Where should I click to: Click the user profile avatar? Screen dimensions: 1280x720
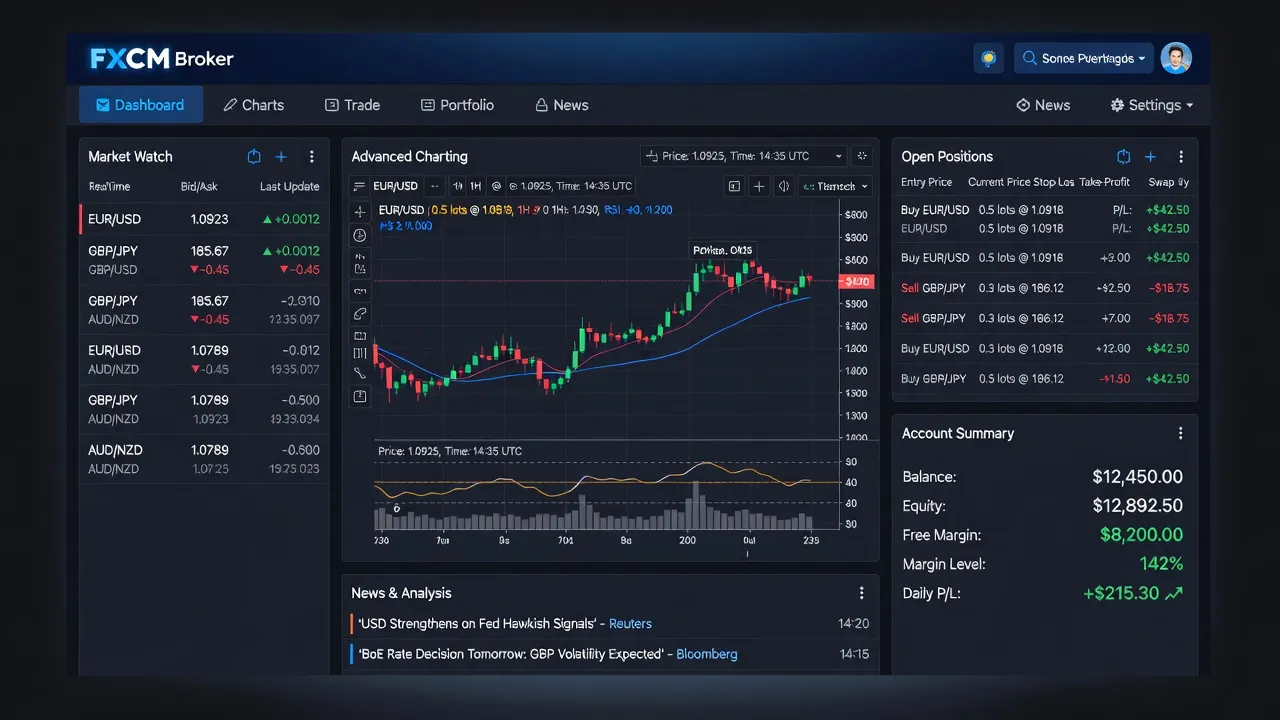click(x=1177, y=58)
